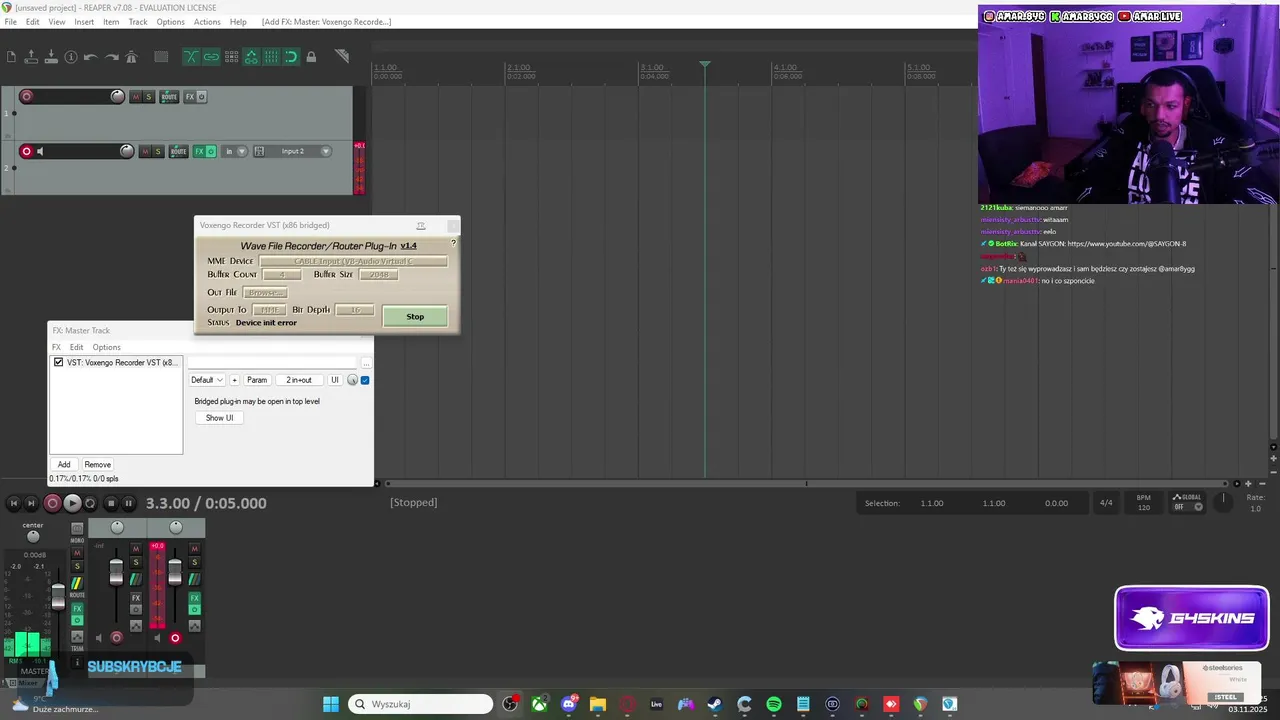Bypass track 2 FX power button
Viewport: 1280px width, 720px height.
(x=210, y=151)
